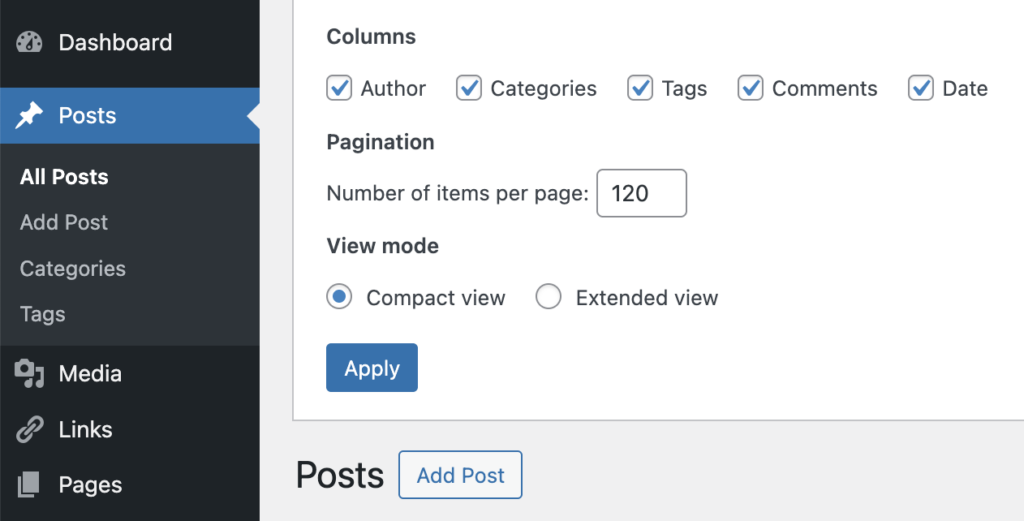Image resolution: width=1024 pixels, height=521 pixels.
Task: Uncheck the Date column checkbox
Action: [x=921, y=89]
